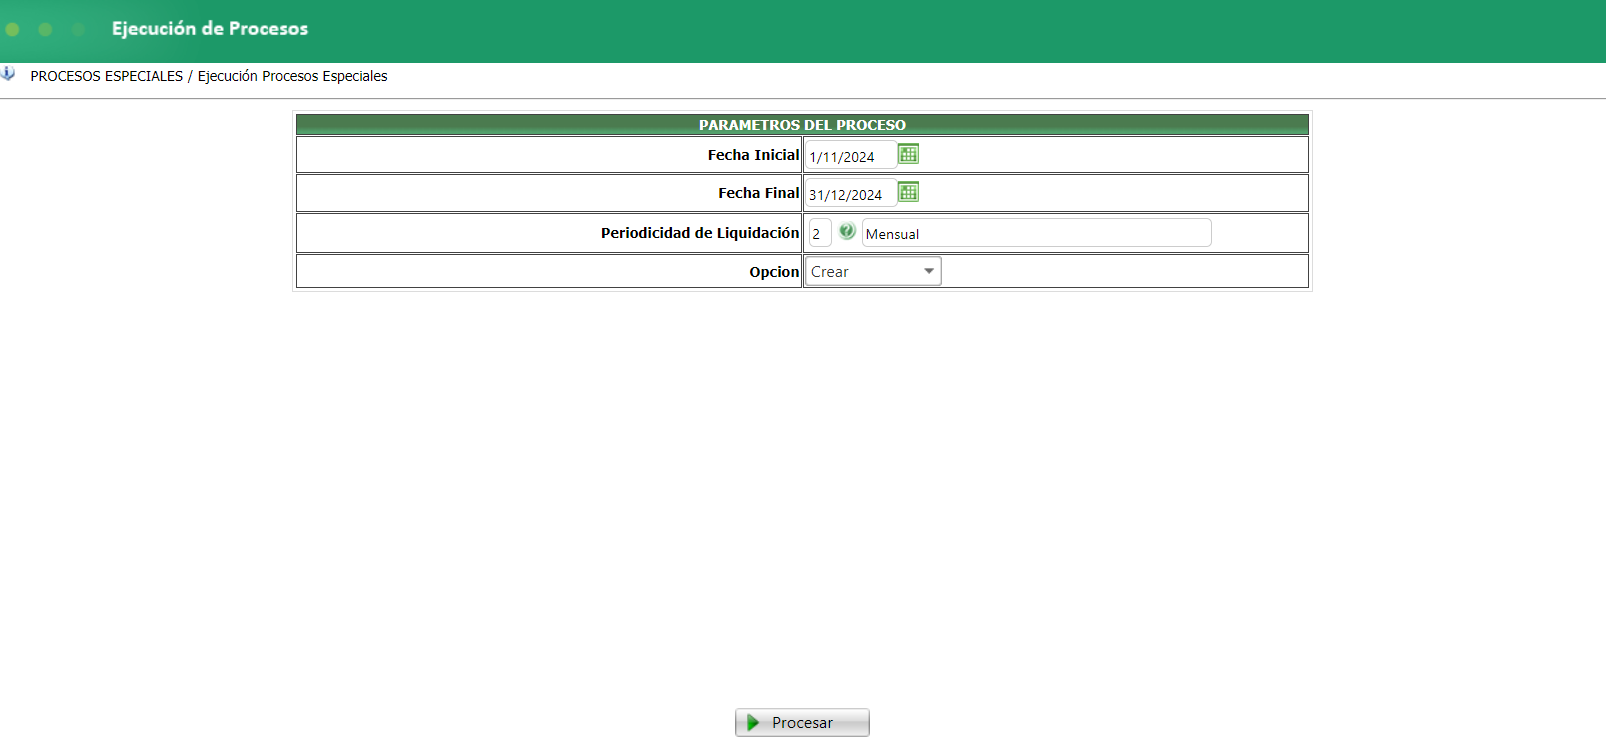Image resolution: width=1606 pixels, height=748 pixels.
Task: Click the Fecha Final label
Action: coord(759,193)
